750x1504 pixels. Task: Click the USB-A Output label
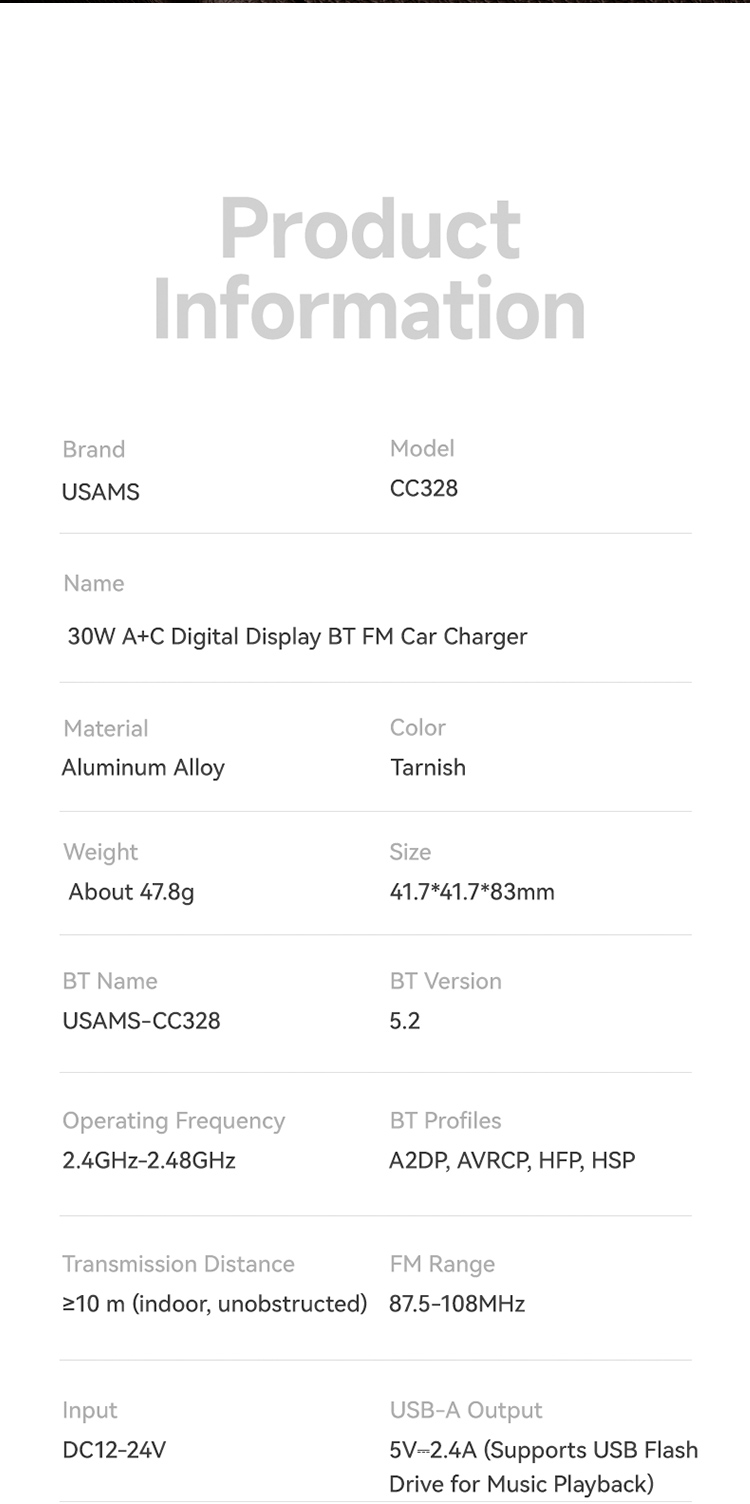(466, 1410)
